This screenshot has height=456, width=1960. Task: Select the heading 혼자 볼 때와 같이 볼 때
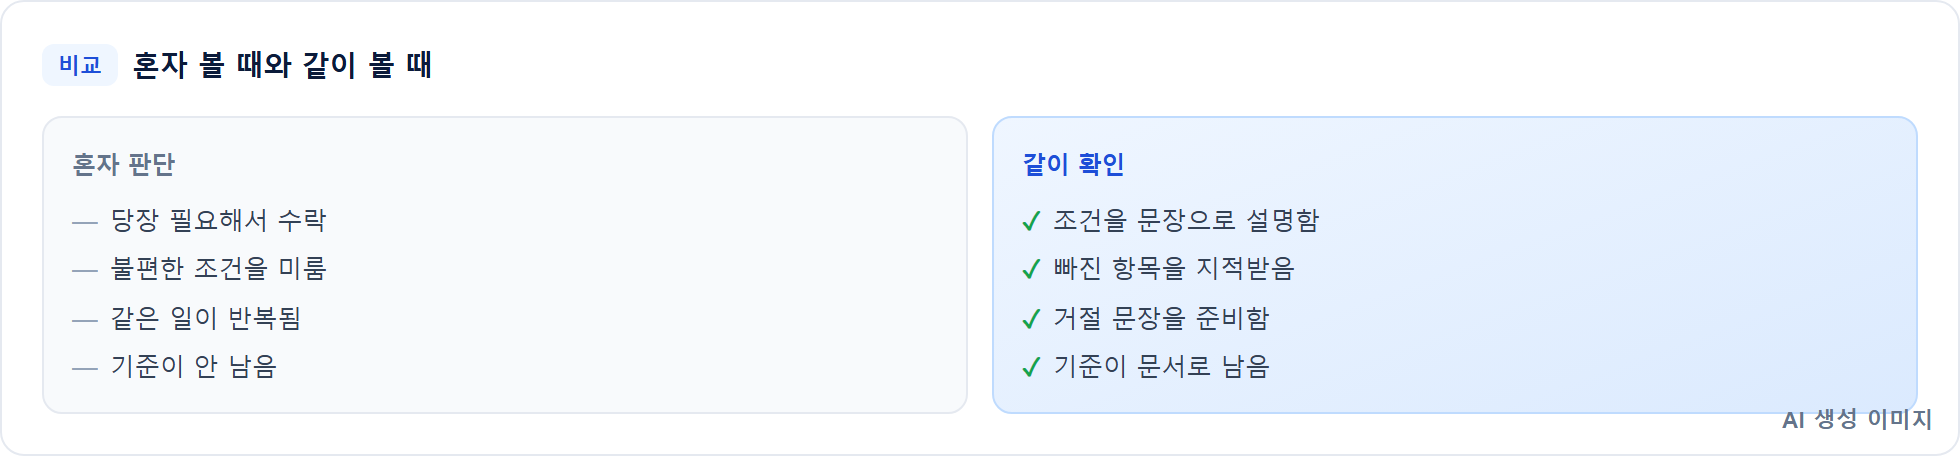pyautogui.click(x=282, y=65)
